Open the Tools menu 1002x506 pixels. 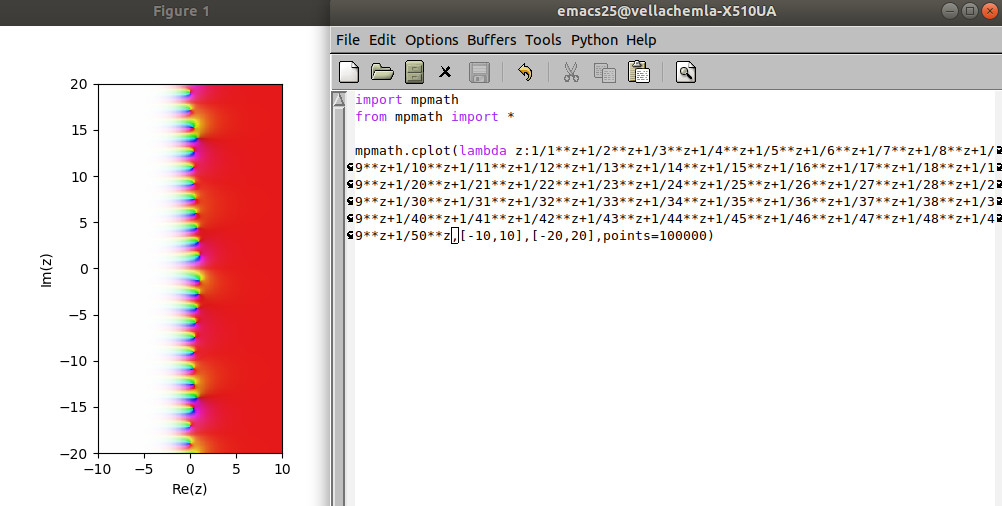coord(543,40)
